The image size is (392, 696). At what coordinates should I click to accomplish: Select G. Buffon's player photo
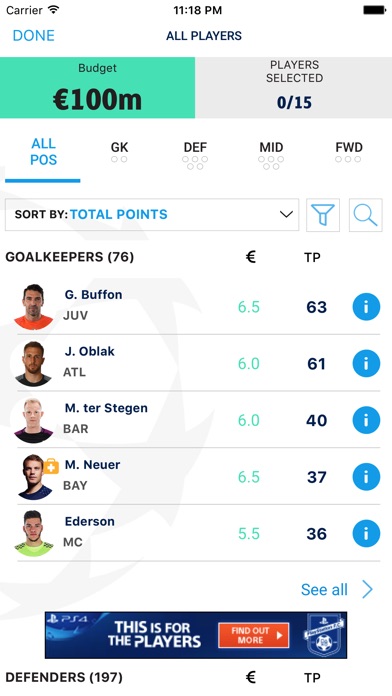[34, 307]
